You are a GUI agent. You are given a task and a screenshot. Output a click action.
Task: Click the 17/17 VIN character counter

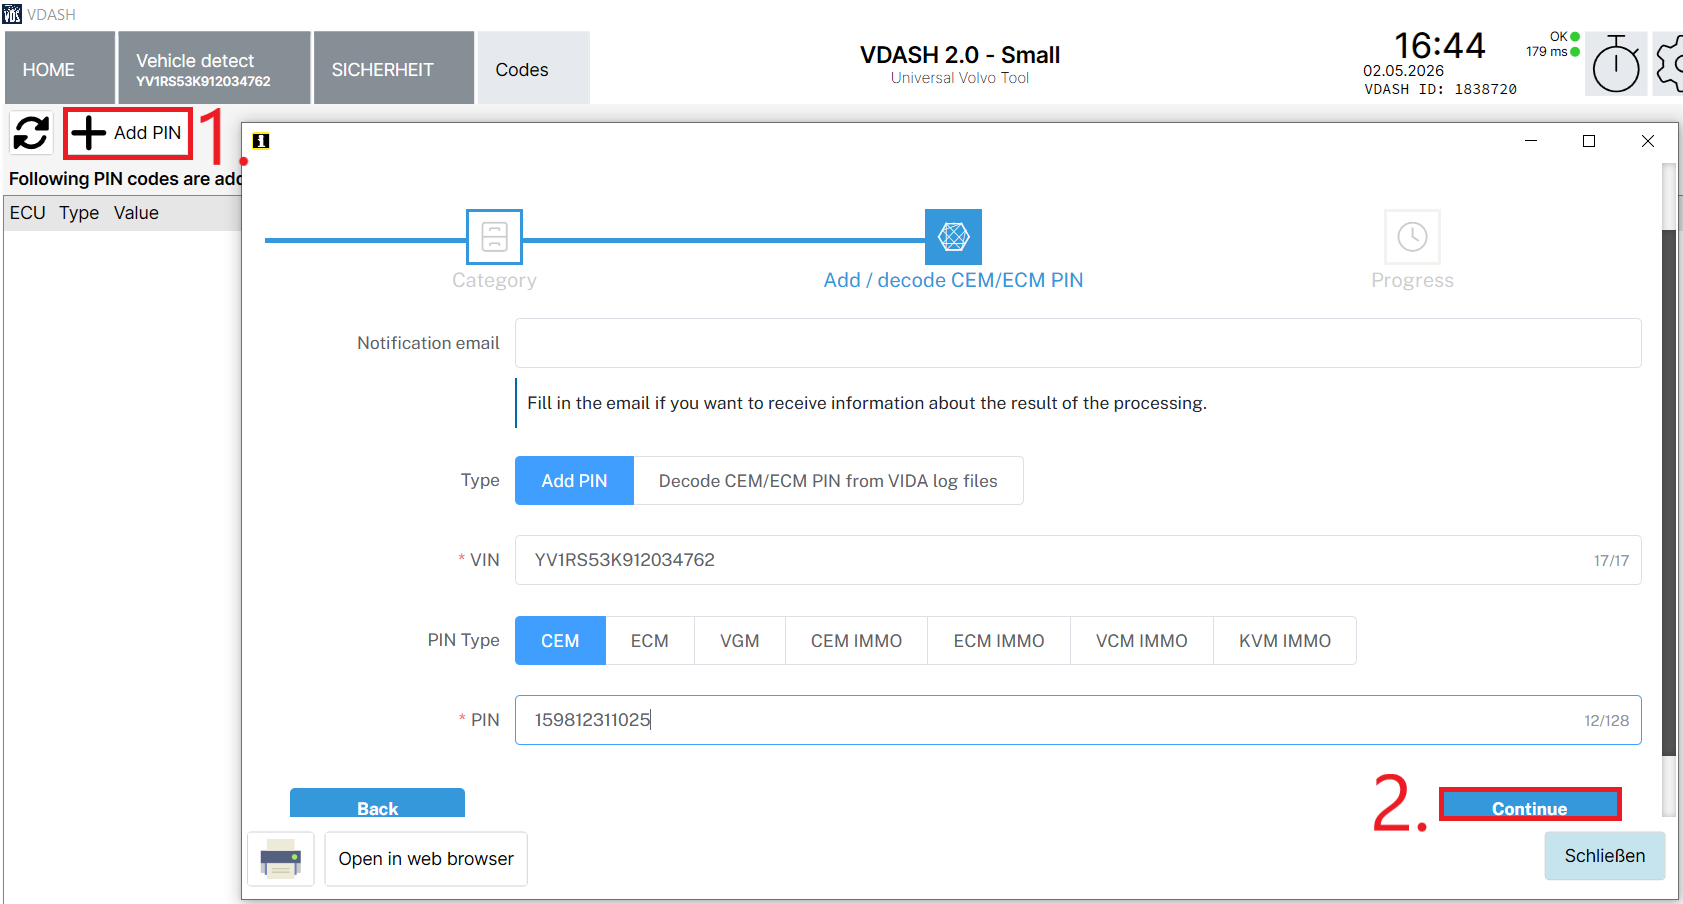(x=1611, y=561)
